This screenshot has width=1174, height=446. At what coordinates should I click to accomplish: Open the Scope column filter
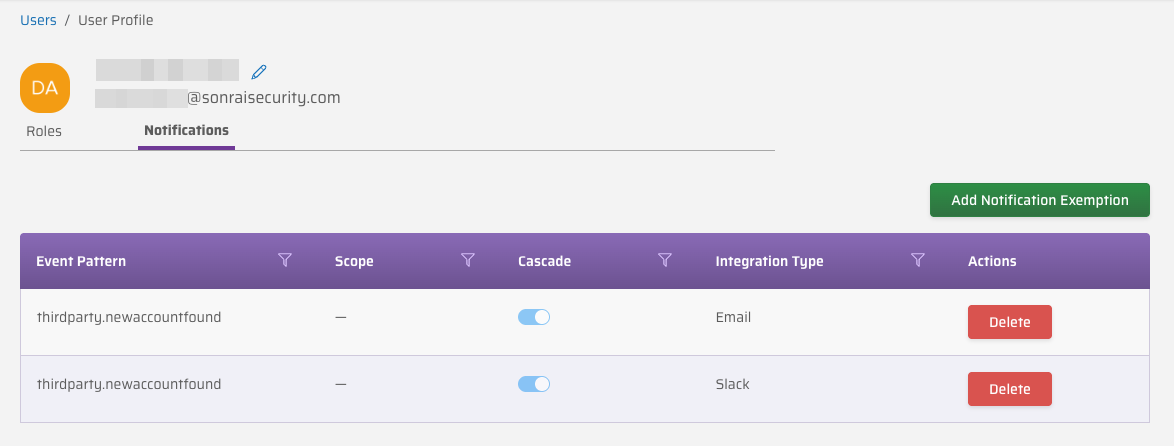click(x=467, y=261)
